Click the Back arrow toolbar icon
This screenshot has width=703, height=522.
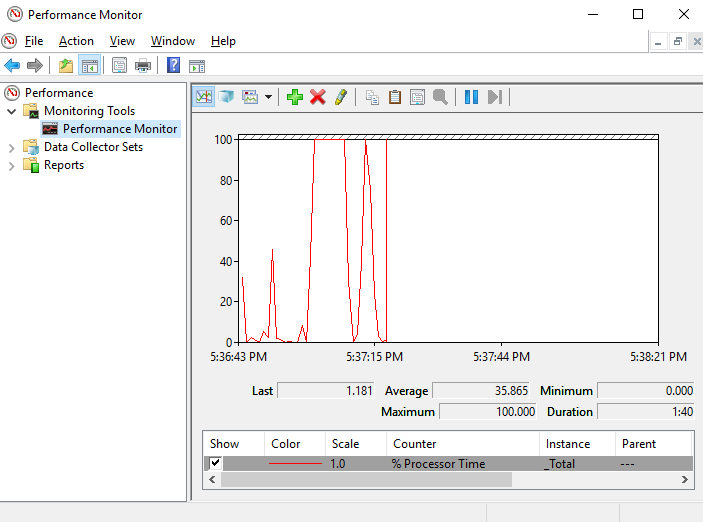click(x=12, y=65)
